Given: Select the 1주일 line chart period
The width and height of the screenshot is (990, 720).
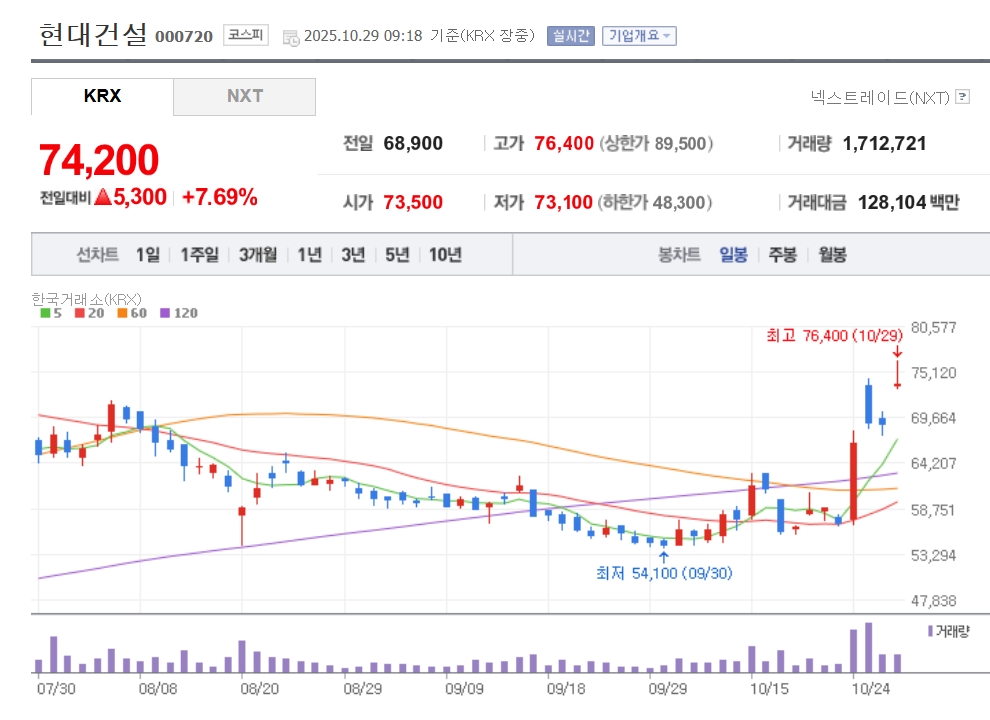Looking at the screenshot, I should click(200, 255).
